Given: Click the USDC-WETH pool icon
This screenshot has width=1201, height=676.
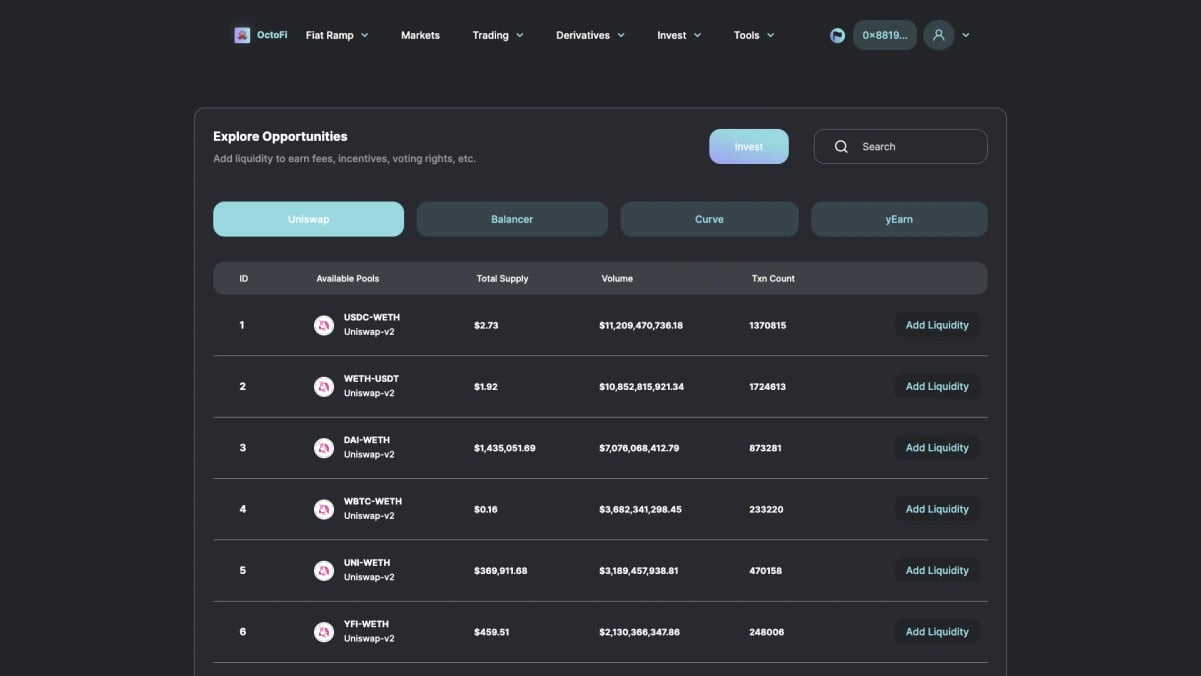Looking at the screenshot, I should click(x=324, y=325).
